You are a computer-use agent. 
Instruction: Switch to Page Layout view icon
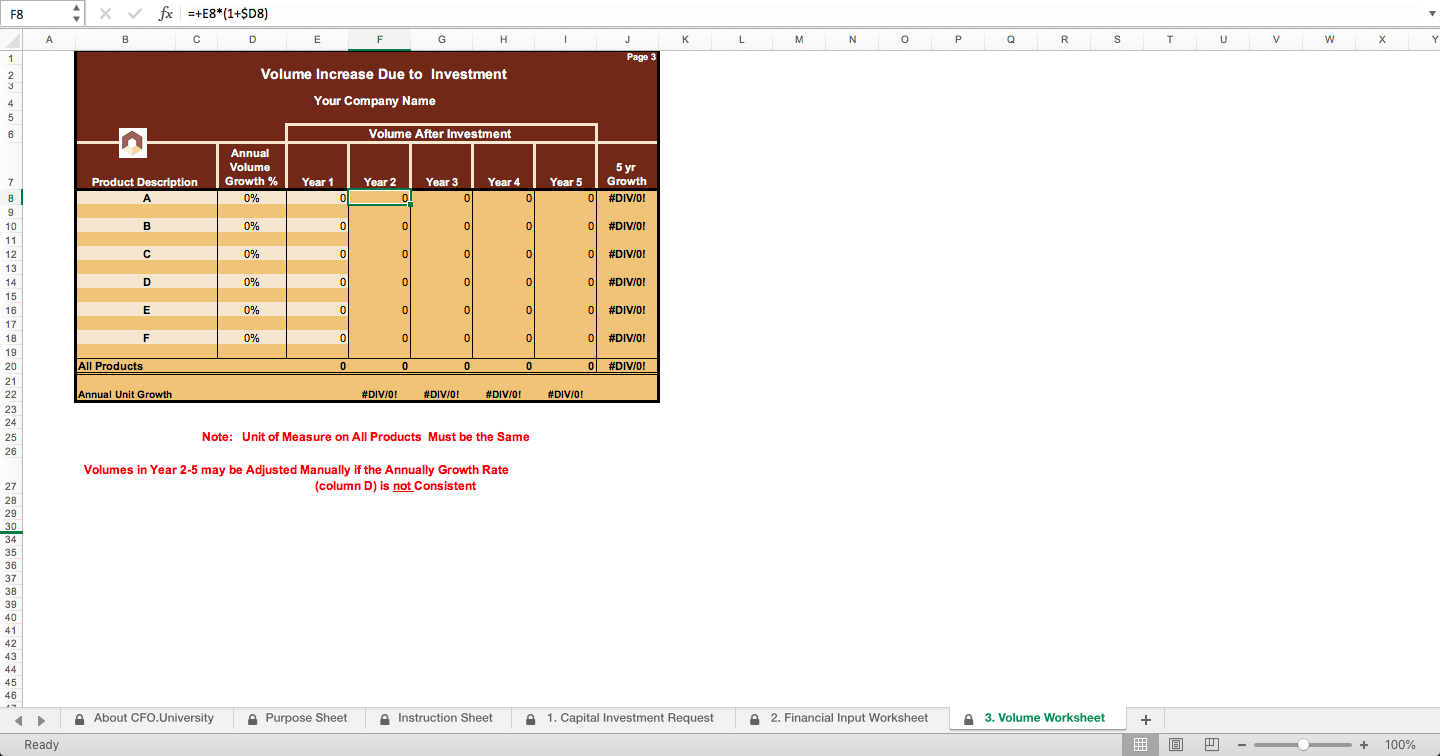[x=1176, y=745]
